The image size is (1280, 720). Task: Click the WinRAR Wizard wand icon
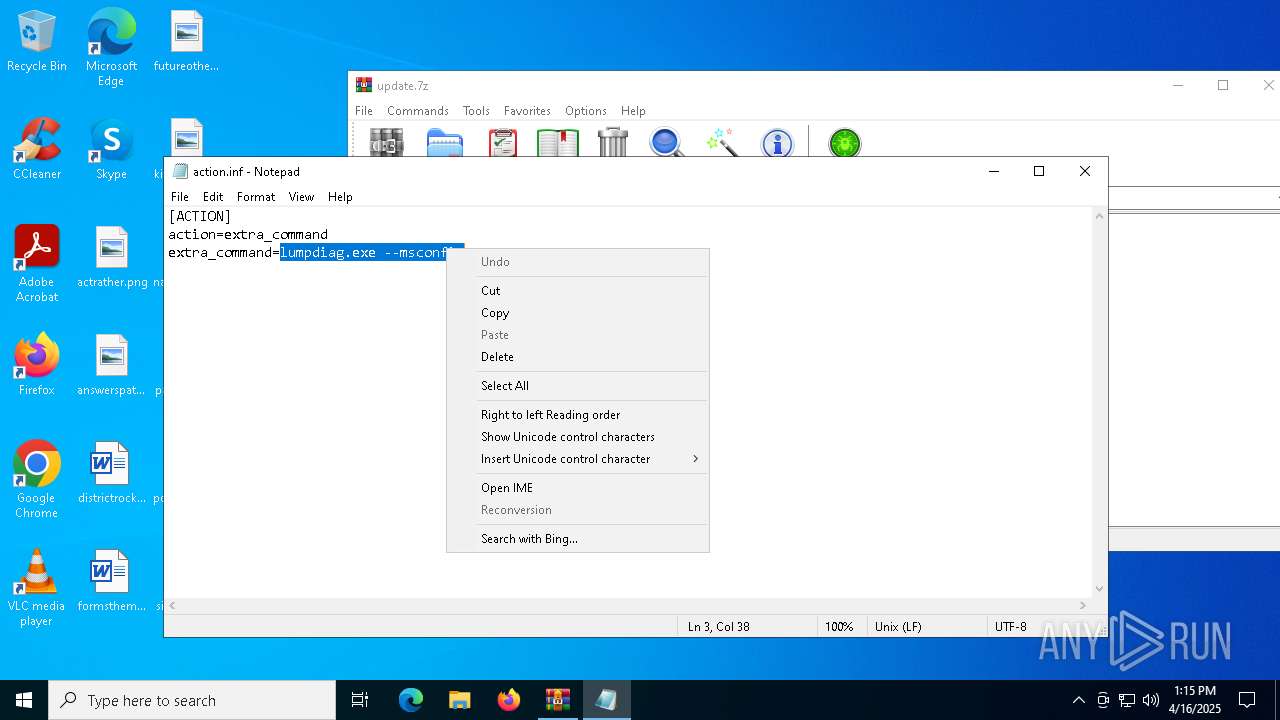click(x=722, y=142)
